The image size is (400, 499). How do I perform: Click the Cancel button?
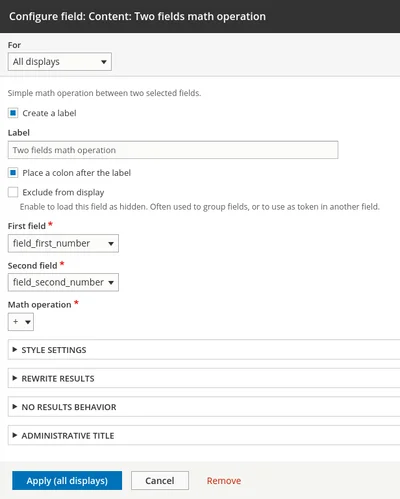click(x=160, y=481)
